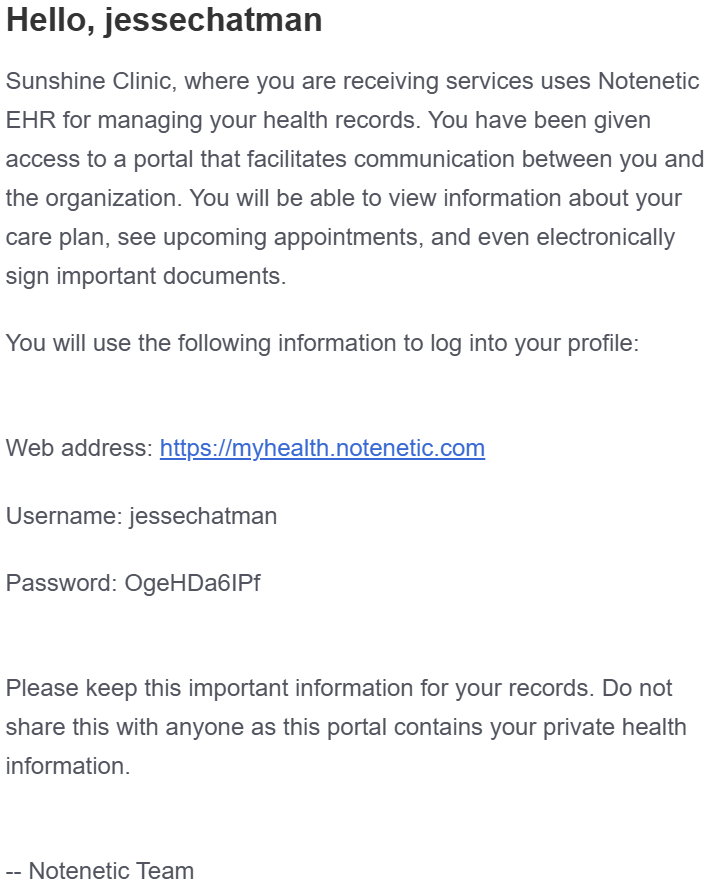The image size is (710, 892).
Task: Click the "Please keep this important information" line
Action: click(x=339, y=688)
